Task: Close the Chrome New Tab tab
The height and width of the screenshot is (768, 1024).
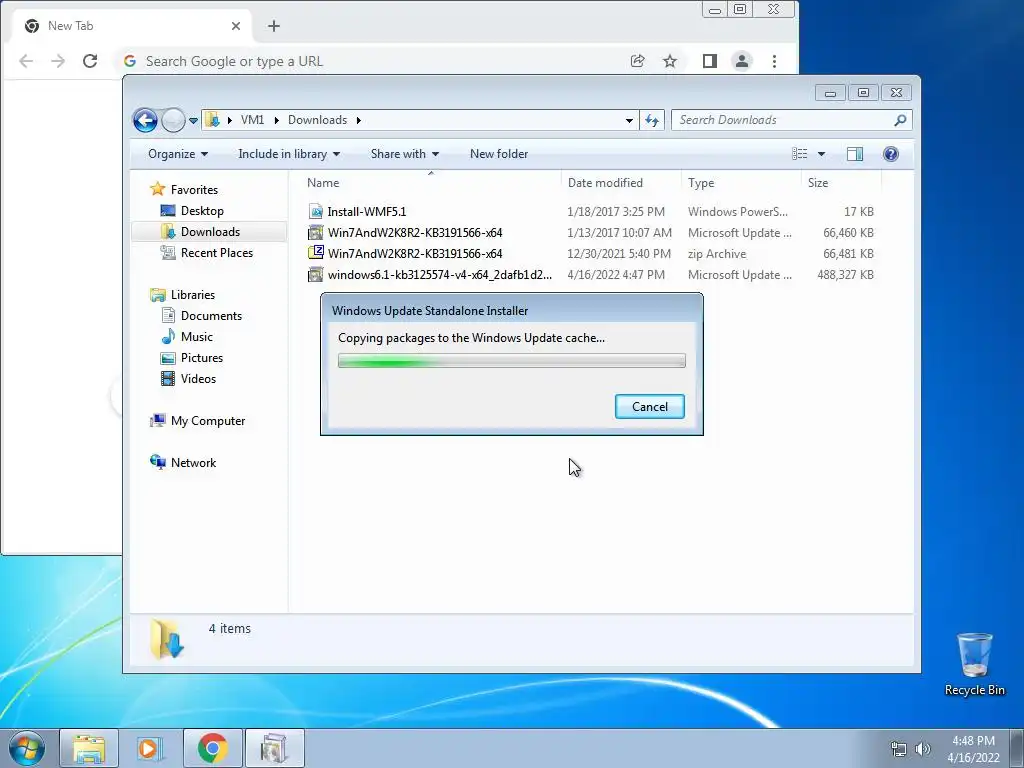Action: (x=236, y=26)
